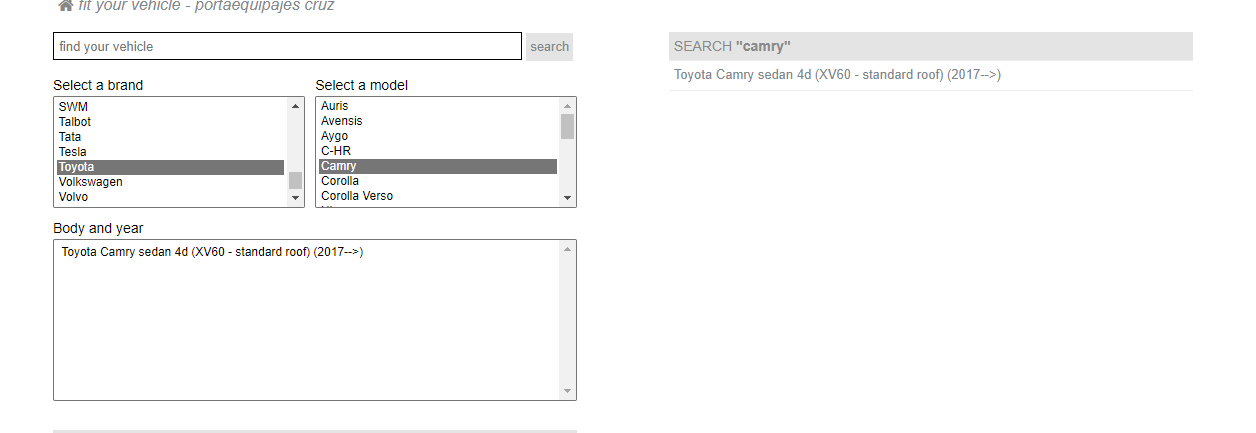This screenshot has height=433, width=1256.
Task: Click Body and year list scroll-up arrow
Action: 568,249
